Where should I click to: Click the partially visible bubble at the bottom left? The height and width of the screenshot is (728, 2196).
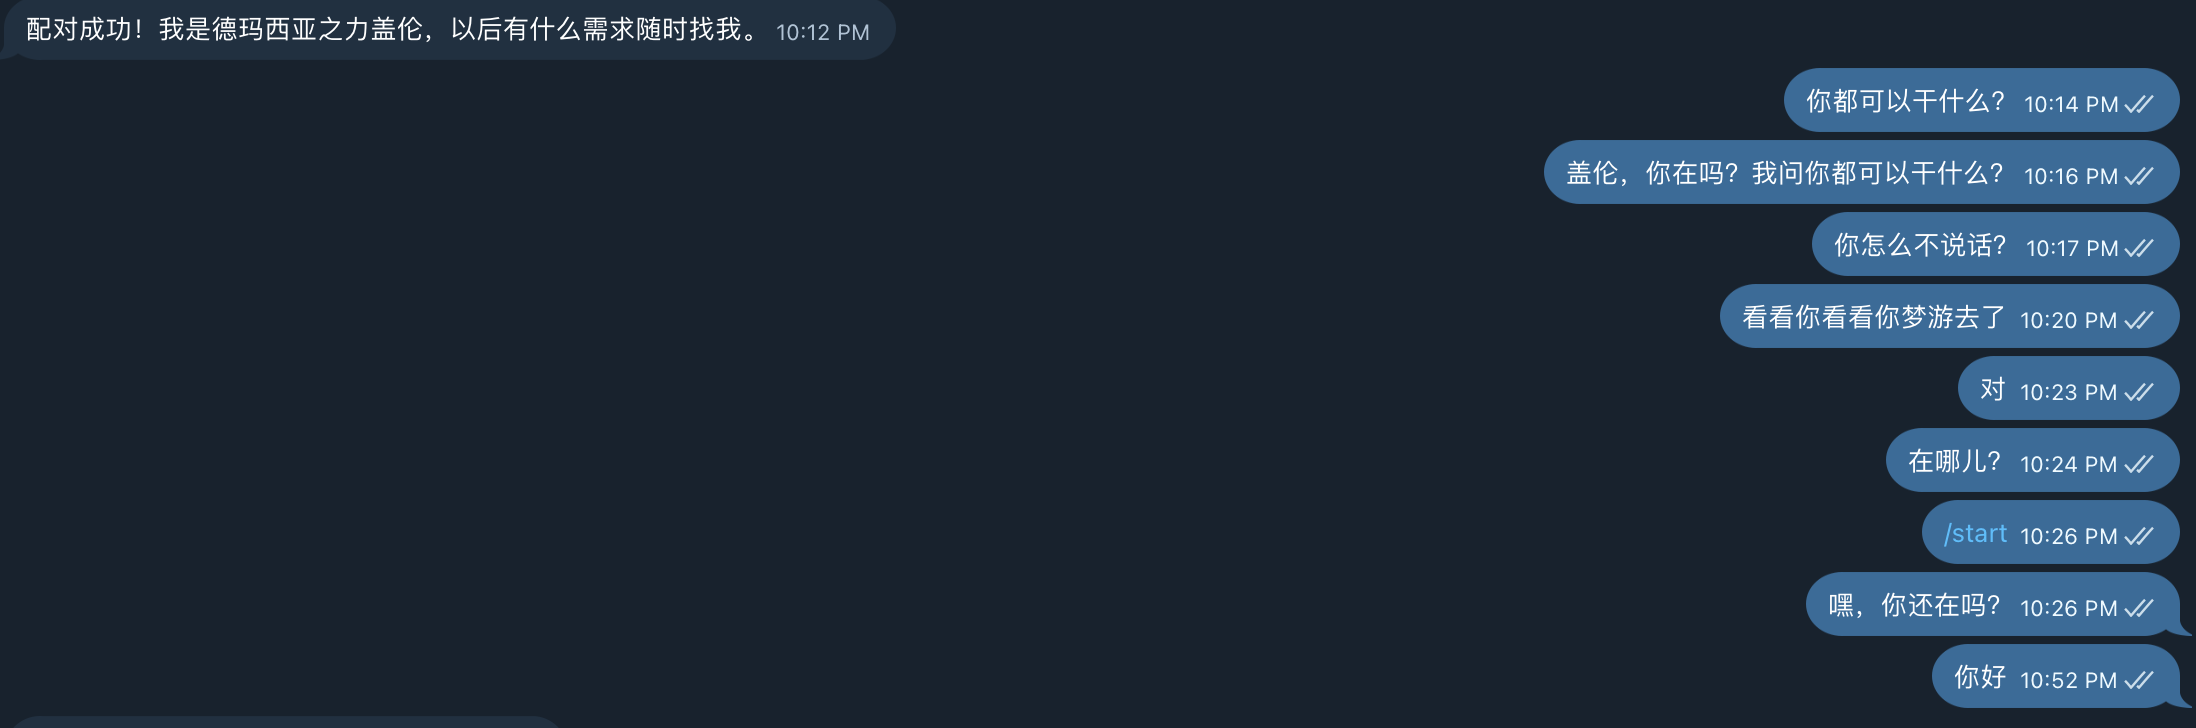click(x=285, y=722)
